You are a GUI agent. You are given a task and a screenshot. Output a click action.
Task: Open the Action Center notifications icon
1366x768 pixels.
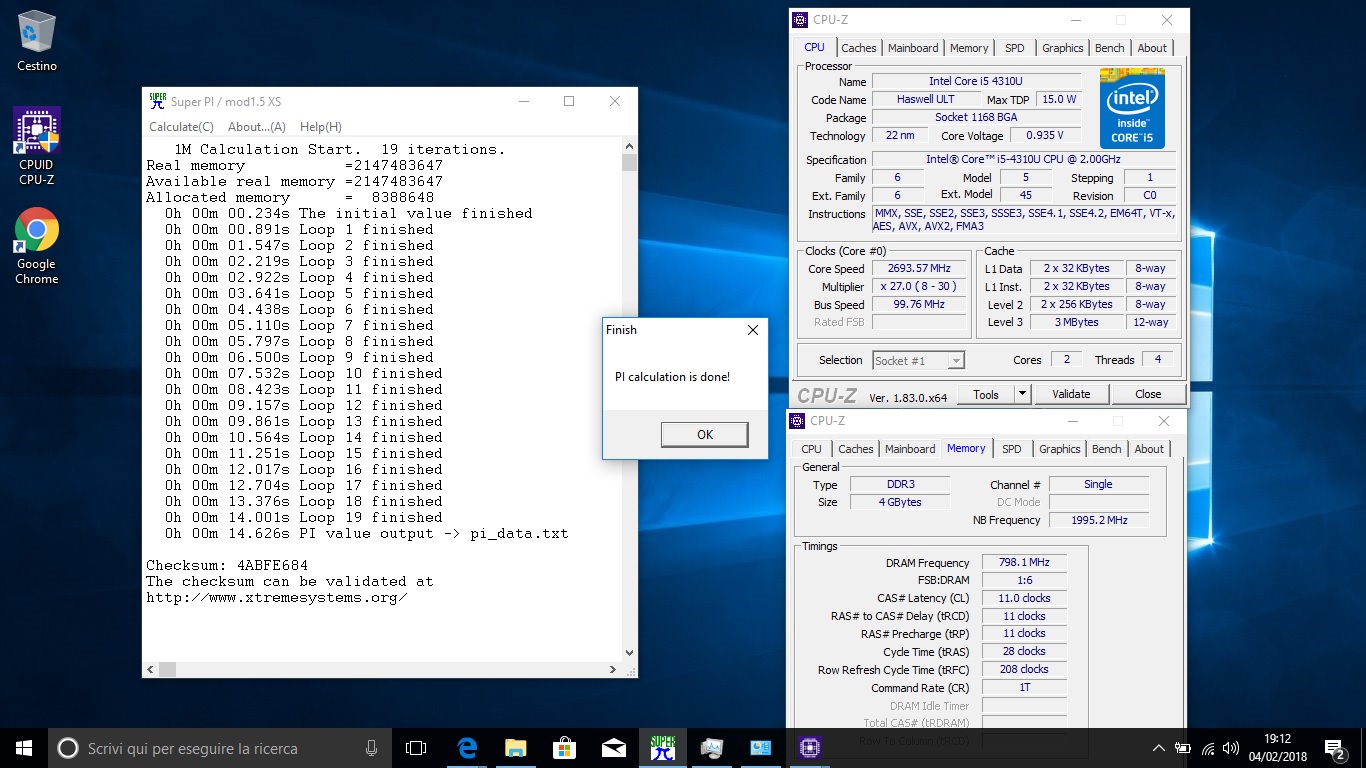tap(1334, 748)
